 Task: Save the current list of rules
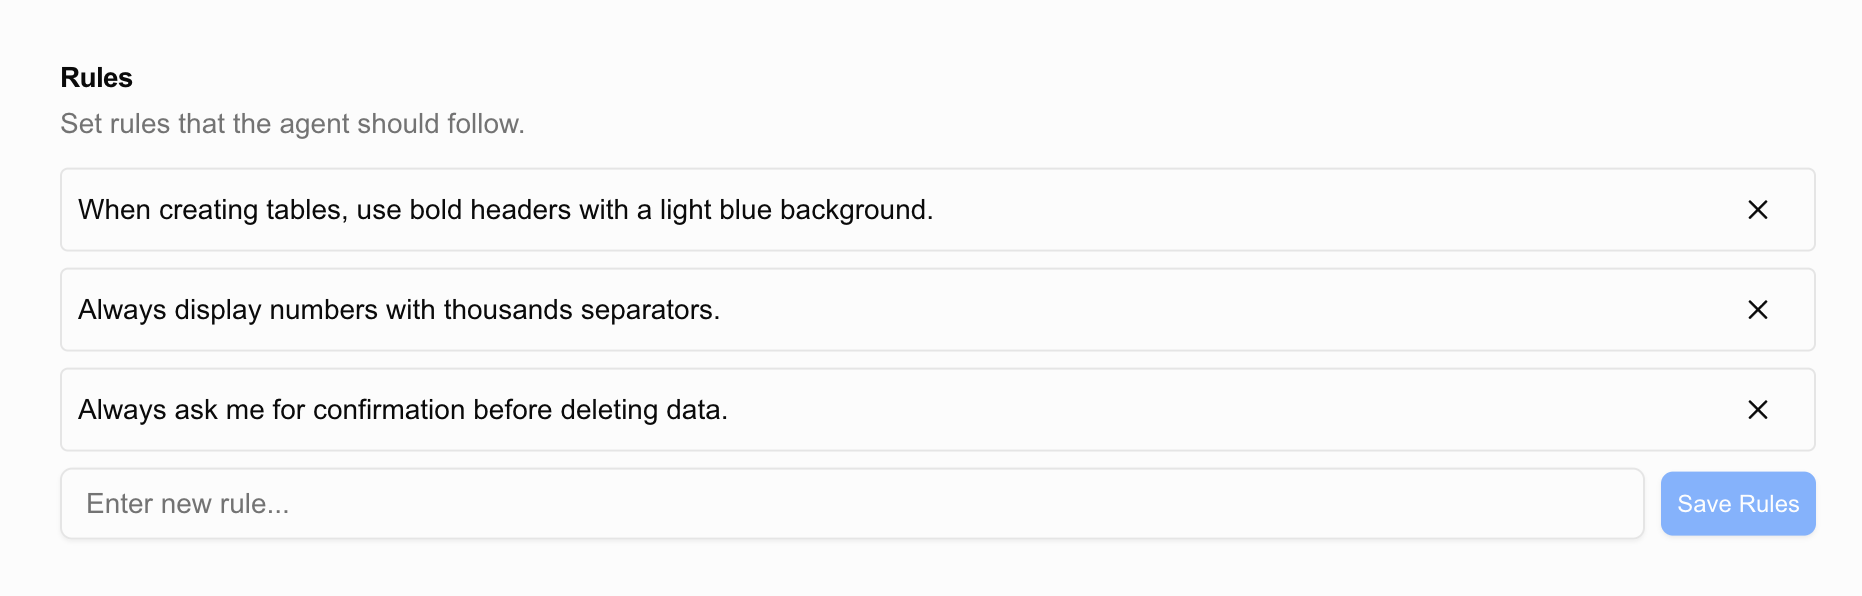(1738, 503)
